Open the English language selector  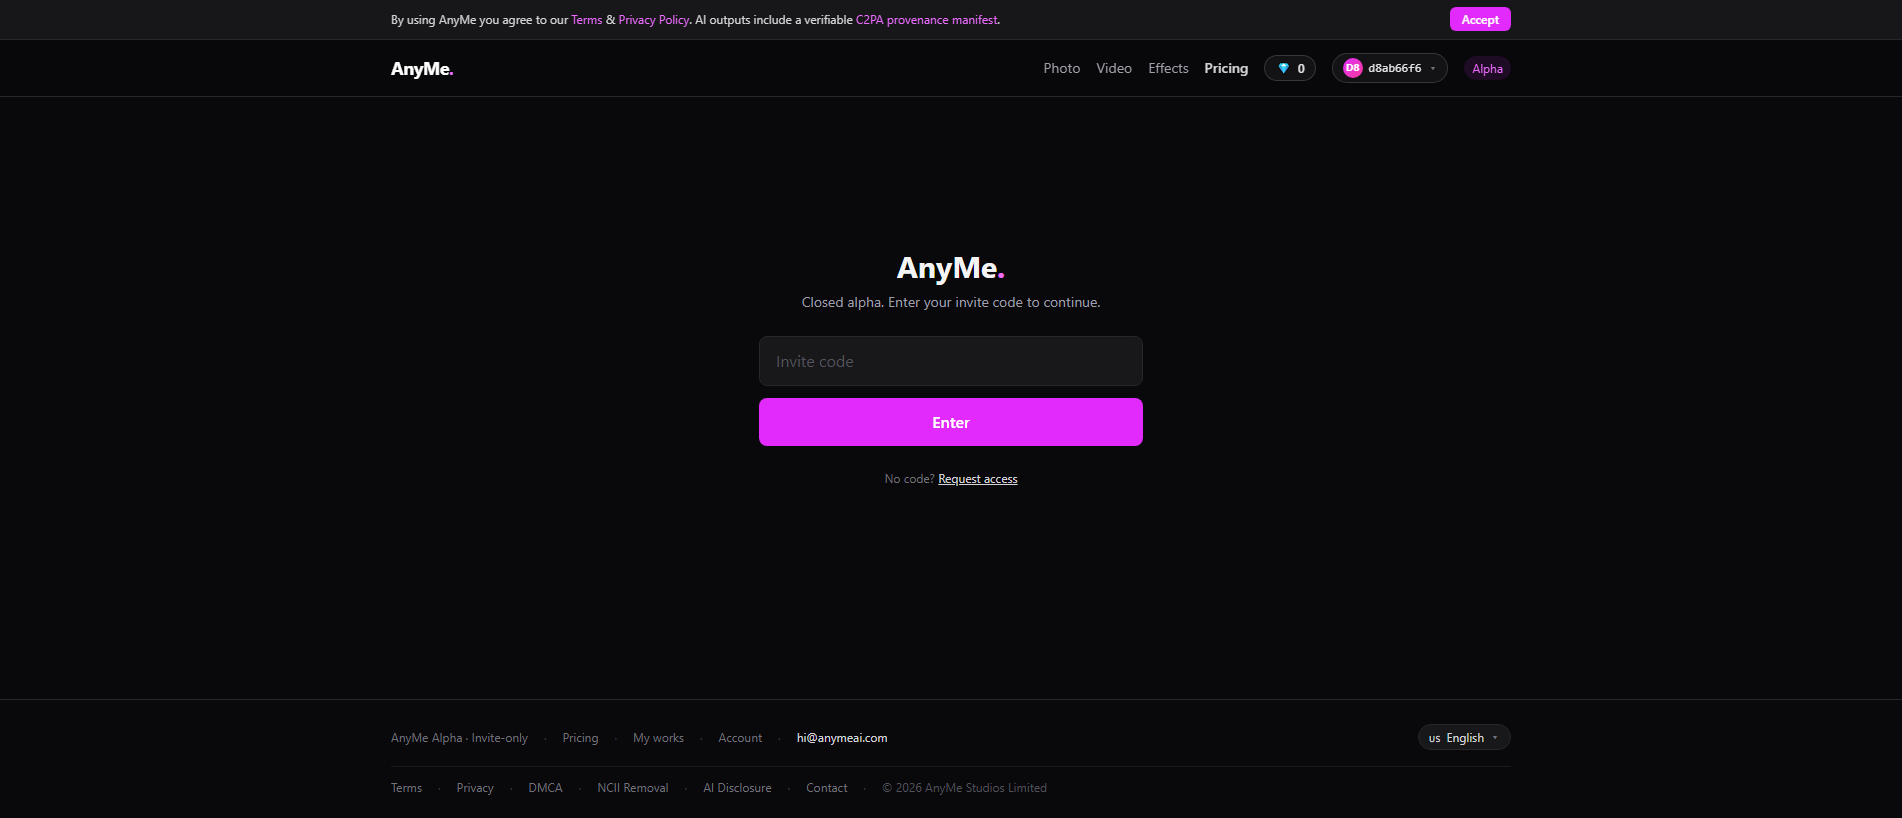point(1464,738)
